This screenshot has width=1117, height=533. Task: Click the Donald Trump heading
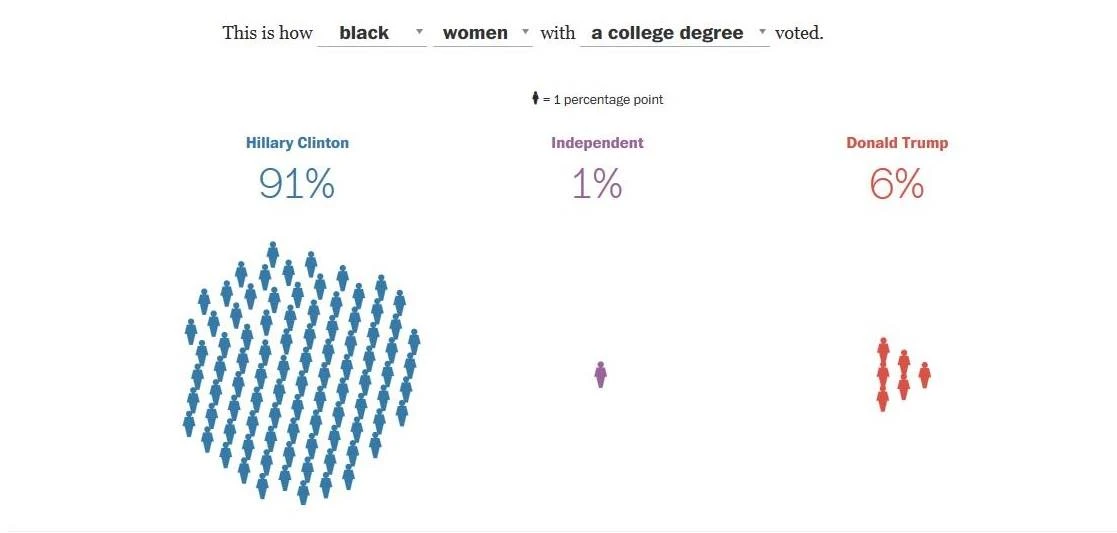[897, 143]
